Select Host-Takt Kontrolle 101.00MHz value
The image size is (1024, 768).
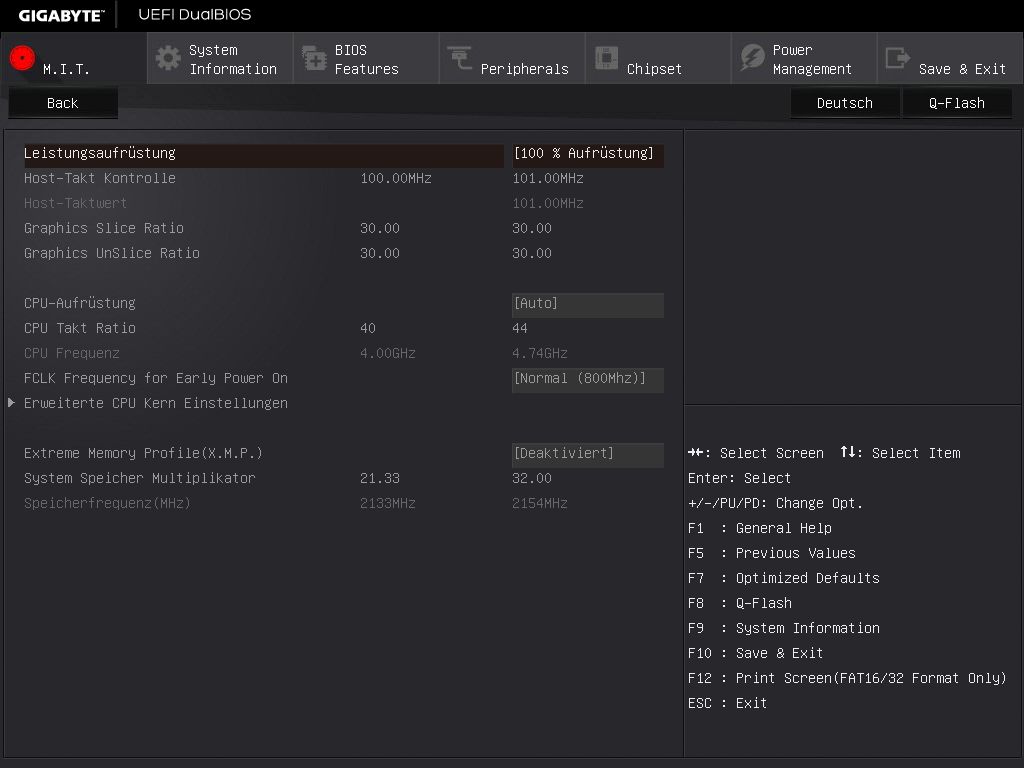[547, 178]
